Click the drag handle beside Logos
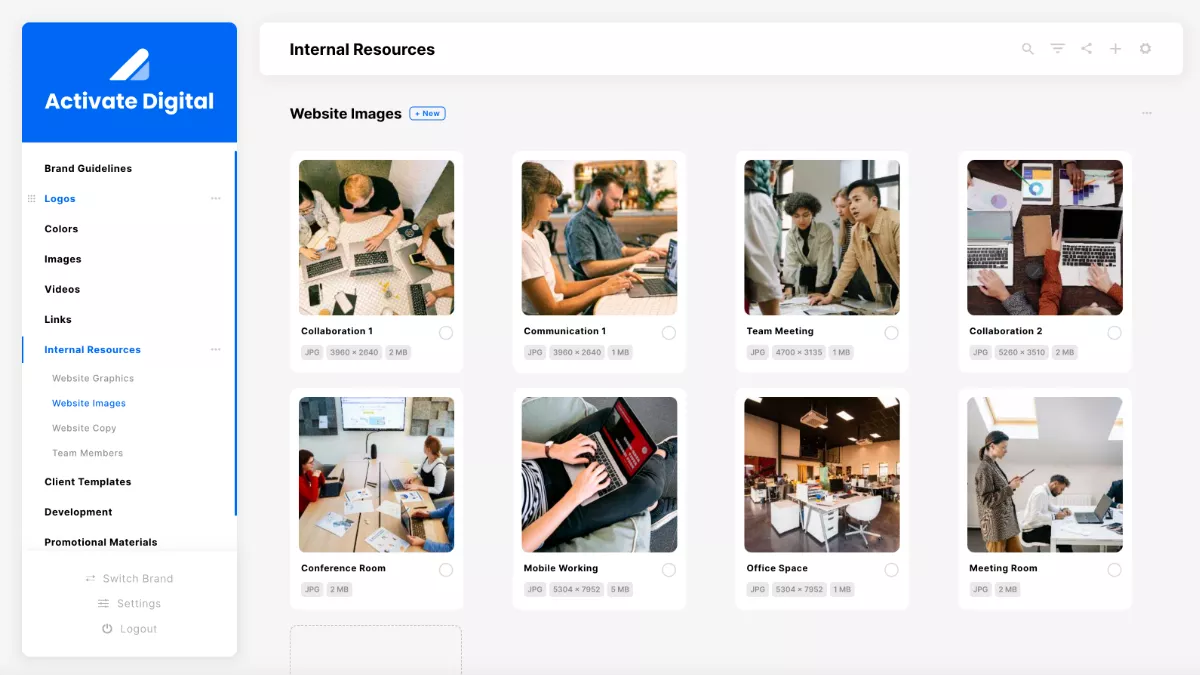 pos(31,199)
